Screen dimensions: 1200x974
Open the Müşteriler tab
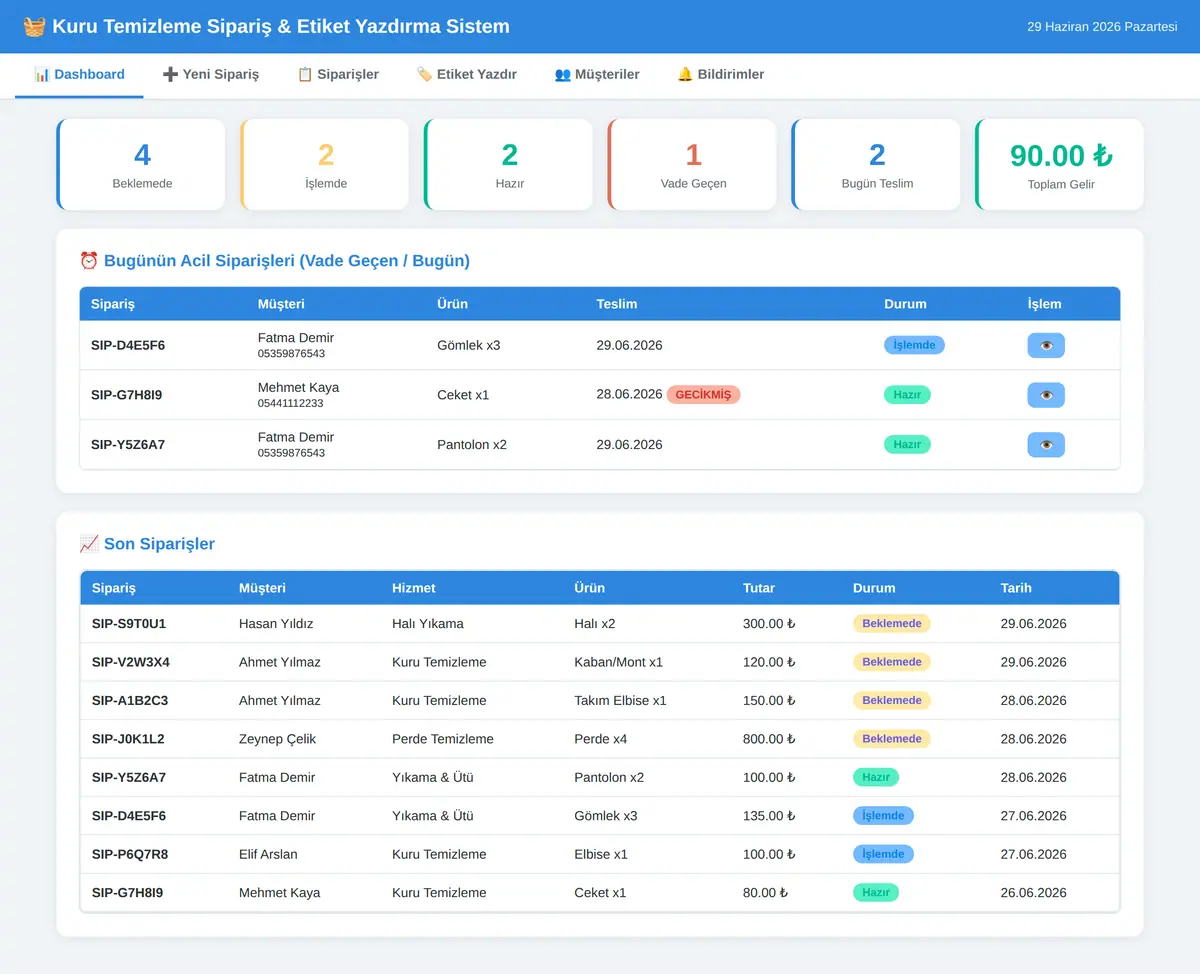597,75
